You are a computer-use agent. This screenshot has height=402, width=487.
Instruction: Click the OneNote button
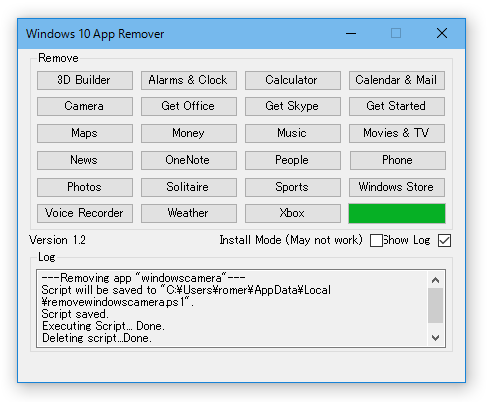coord(189,160)
